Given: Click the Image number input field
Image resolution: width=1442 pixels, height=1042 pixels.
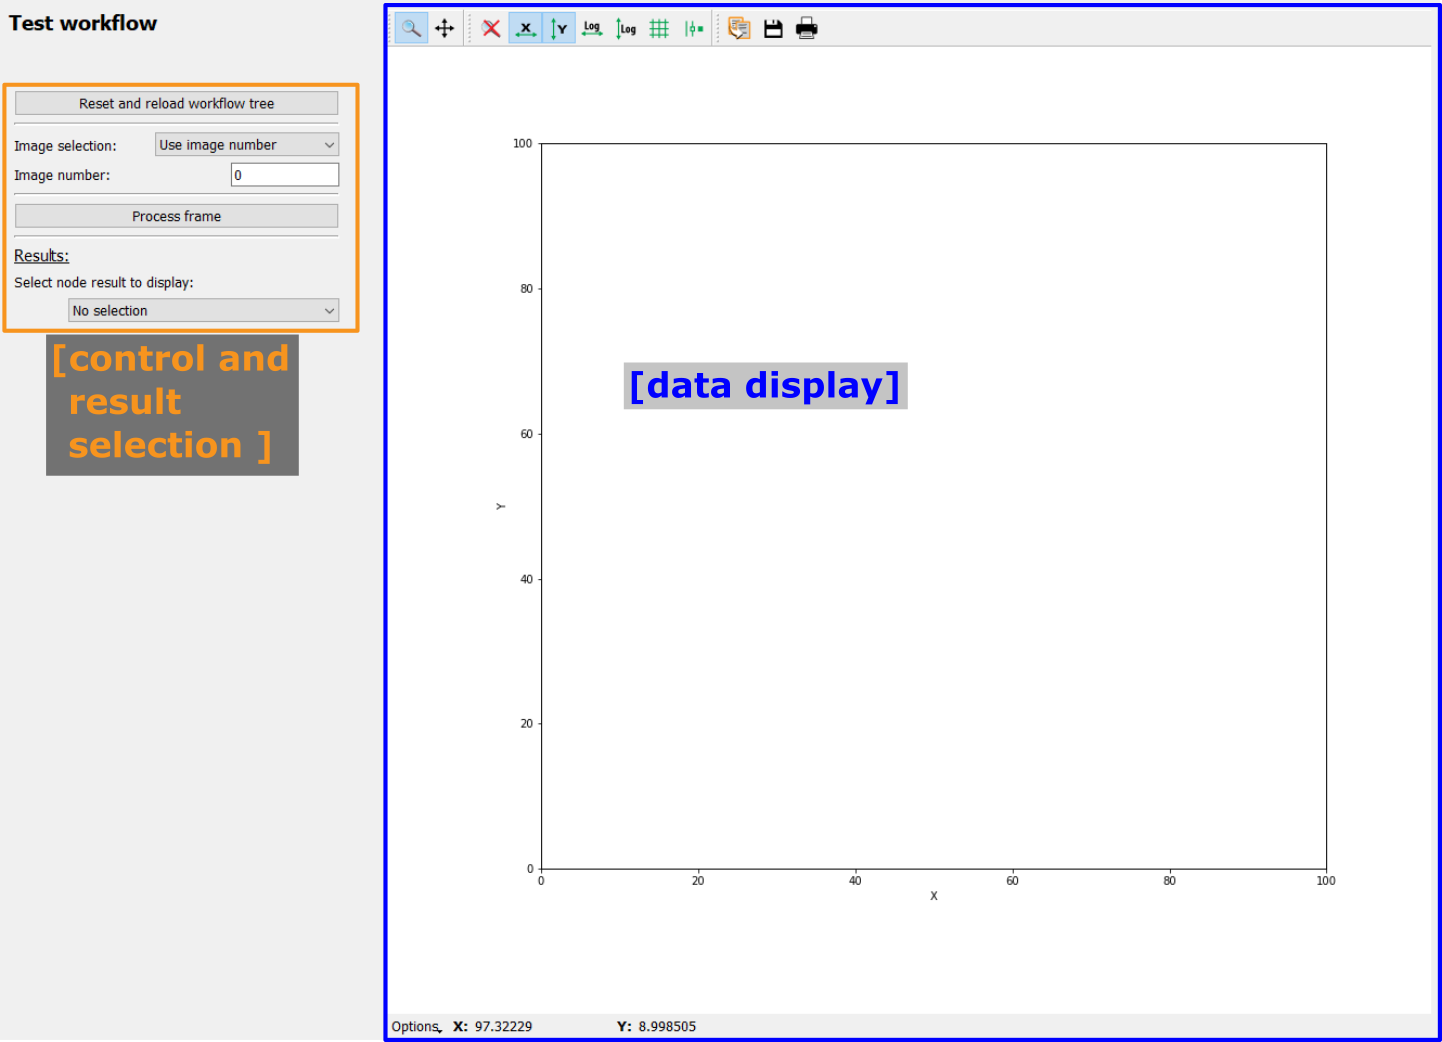Looking at the screenshot, I should [285, 175].
